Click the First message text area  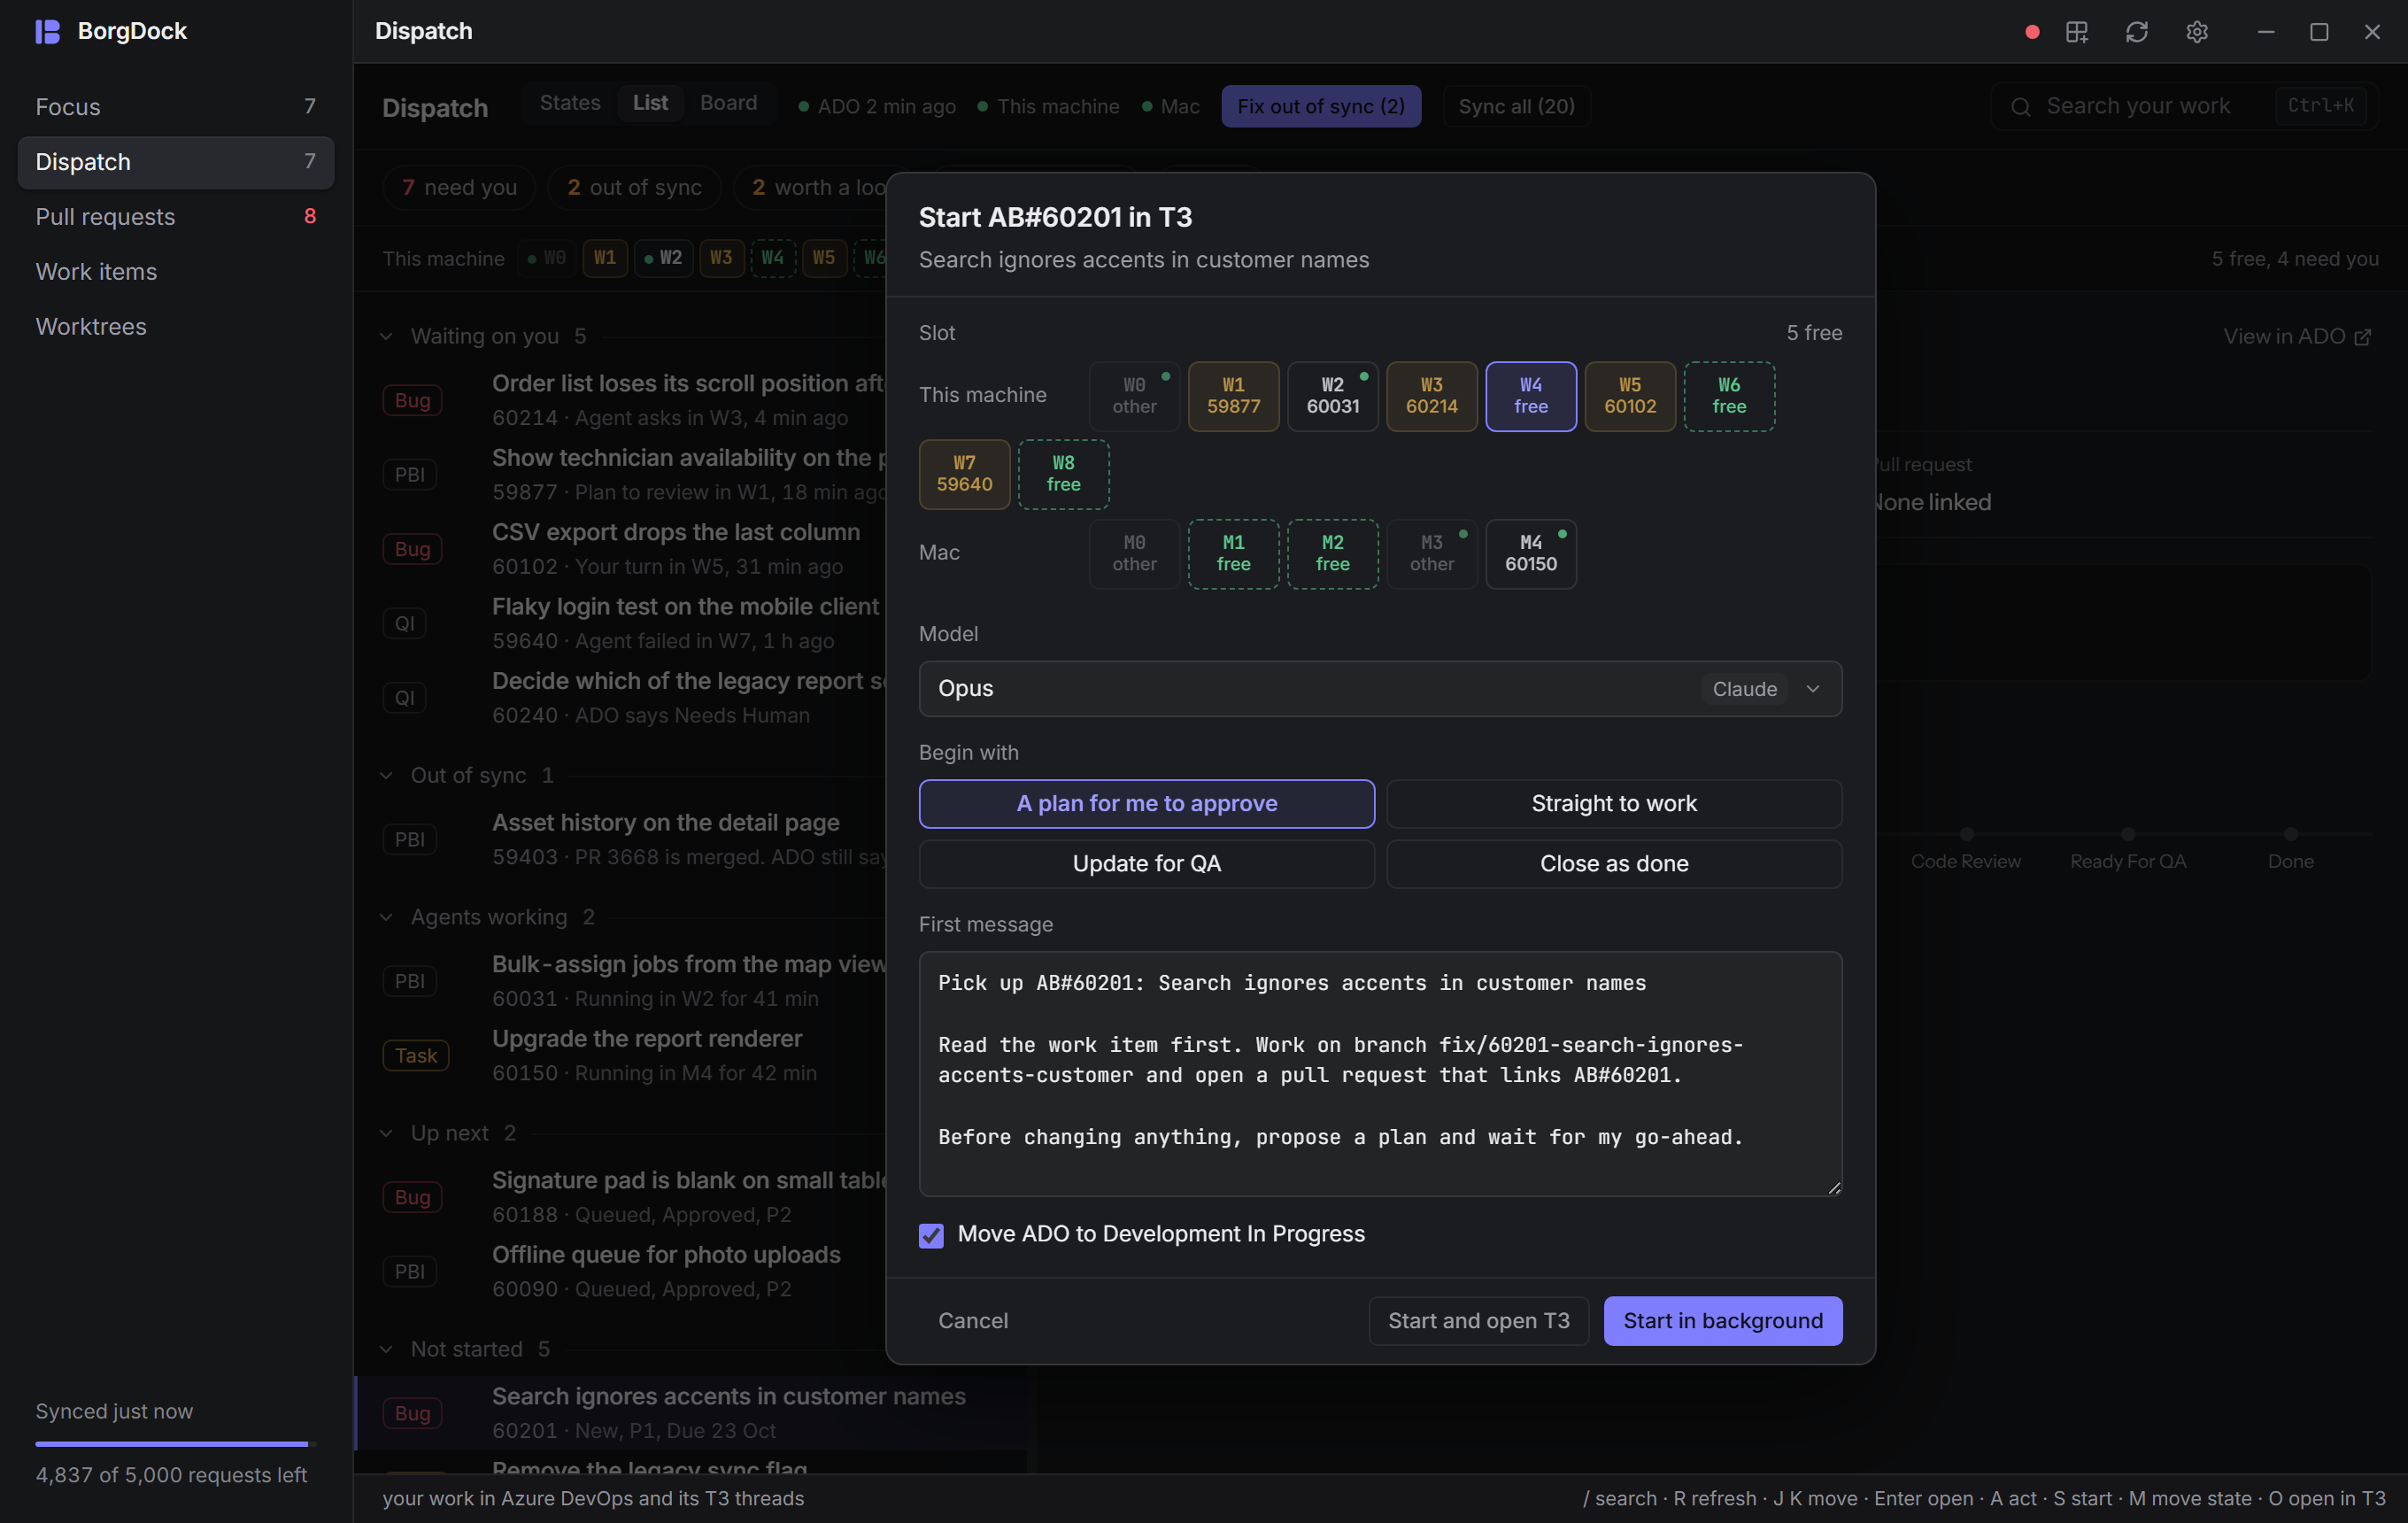pos(1380,1073)
